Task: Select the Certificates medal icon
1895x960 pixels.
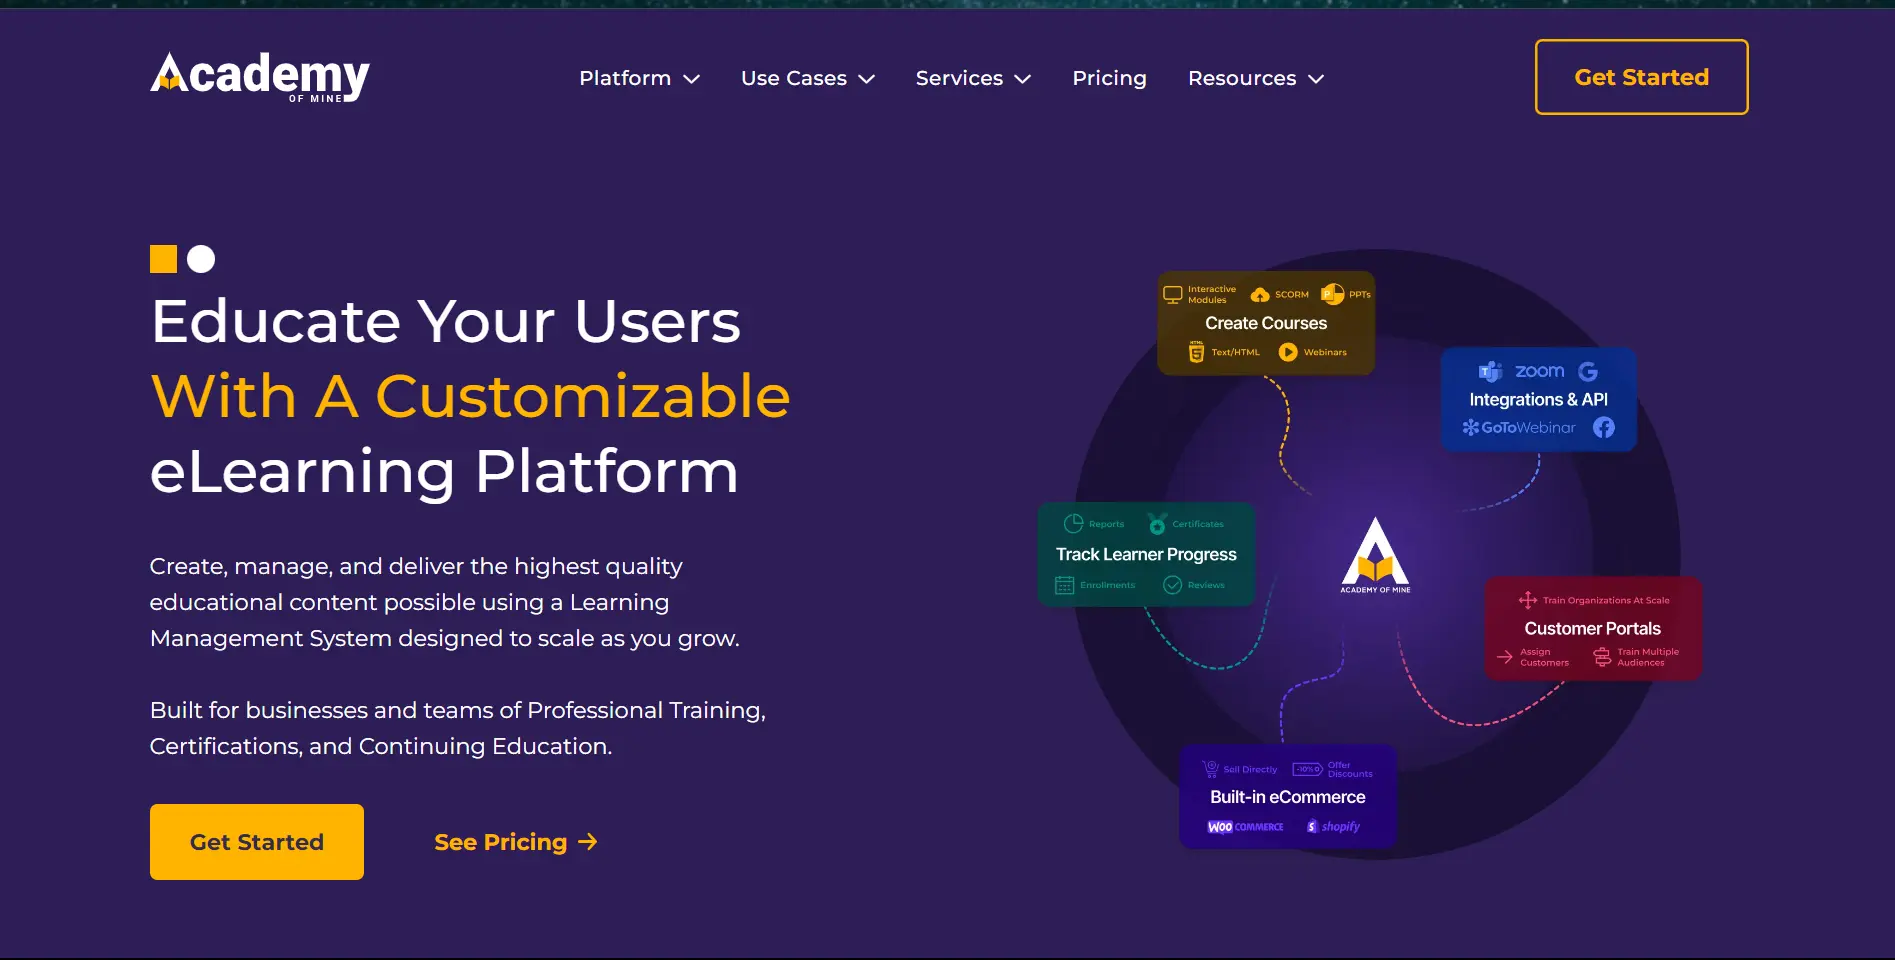Action: (1158, 523)
